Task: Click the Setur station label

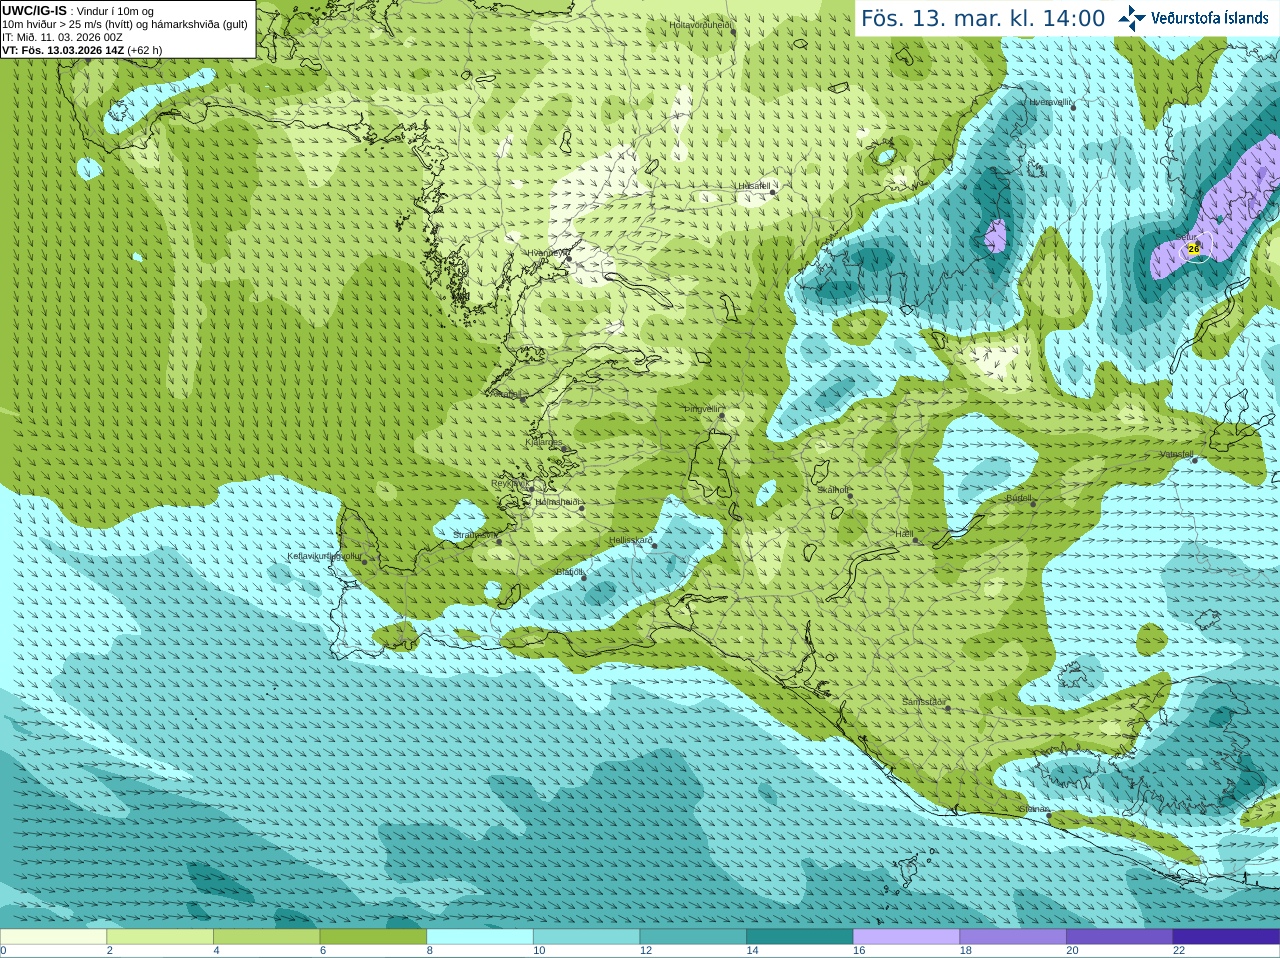Action: tap(1186, 238)
